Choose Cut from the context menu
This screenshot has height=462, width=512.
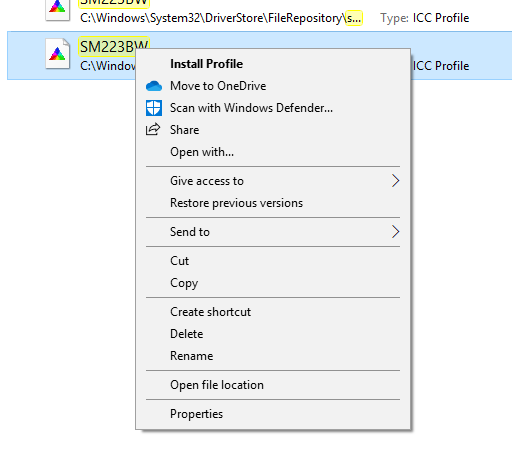pyautogui.click(x=179, y=261)
